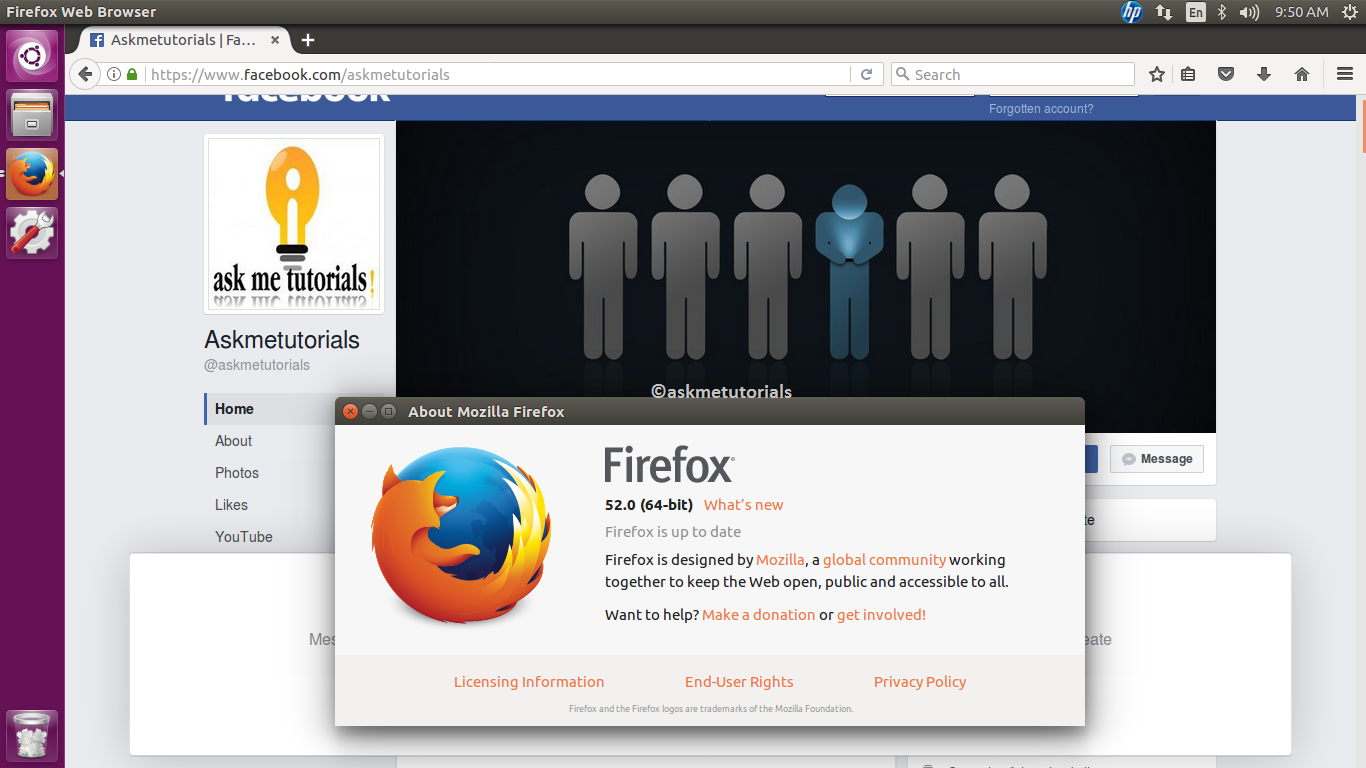This screenshot has height=768, width=1366.
Task: Click the Message button
Action: click(1157, 459)
